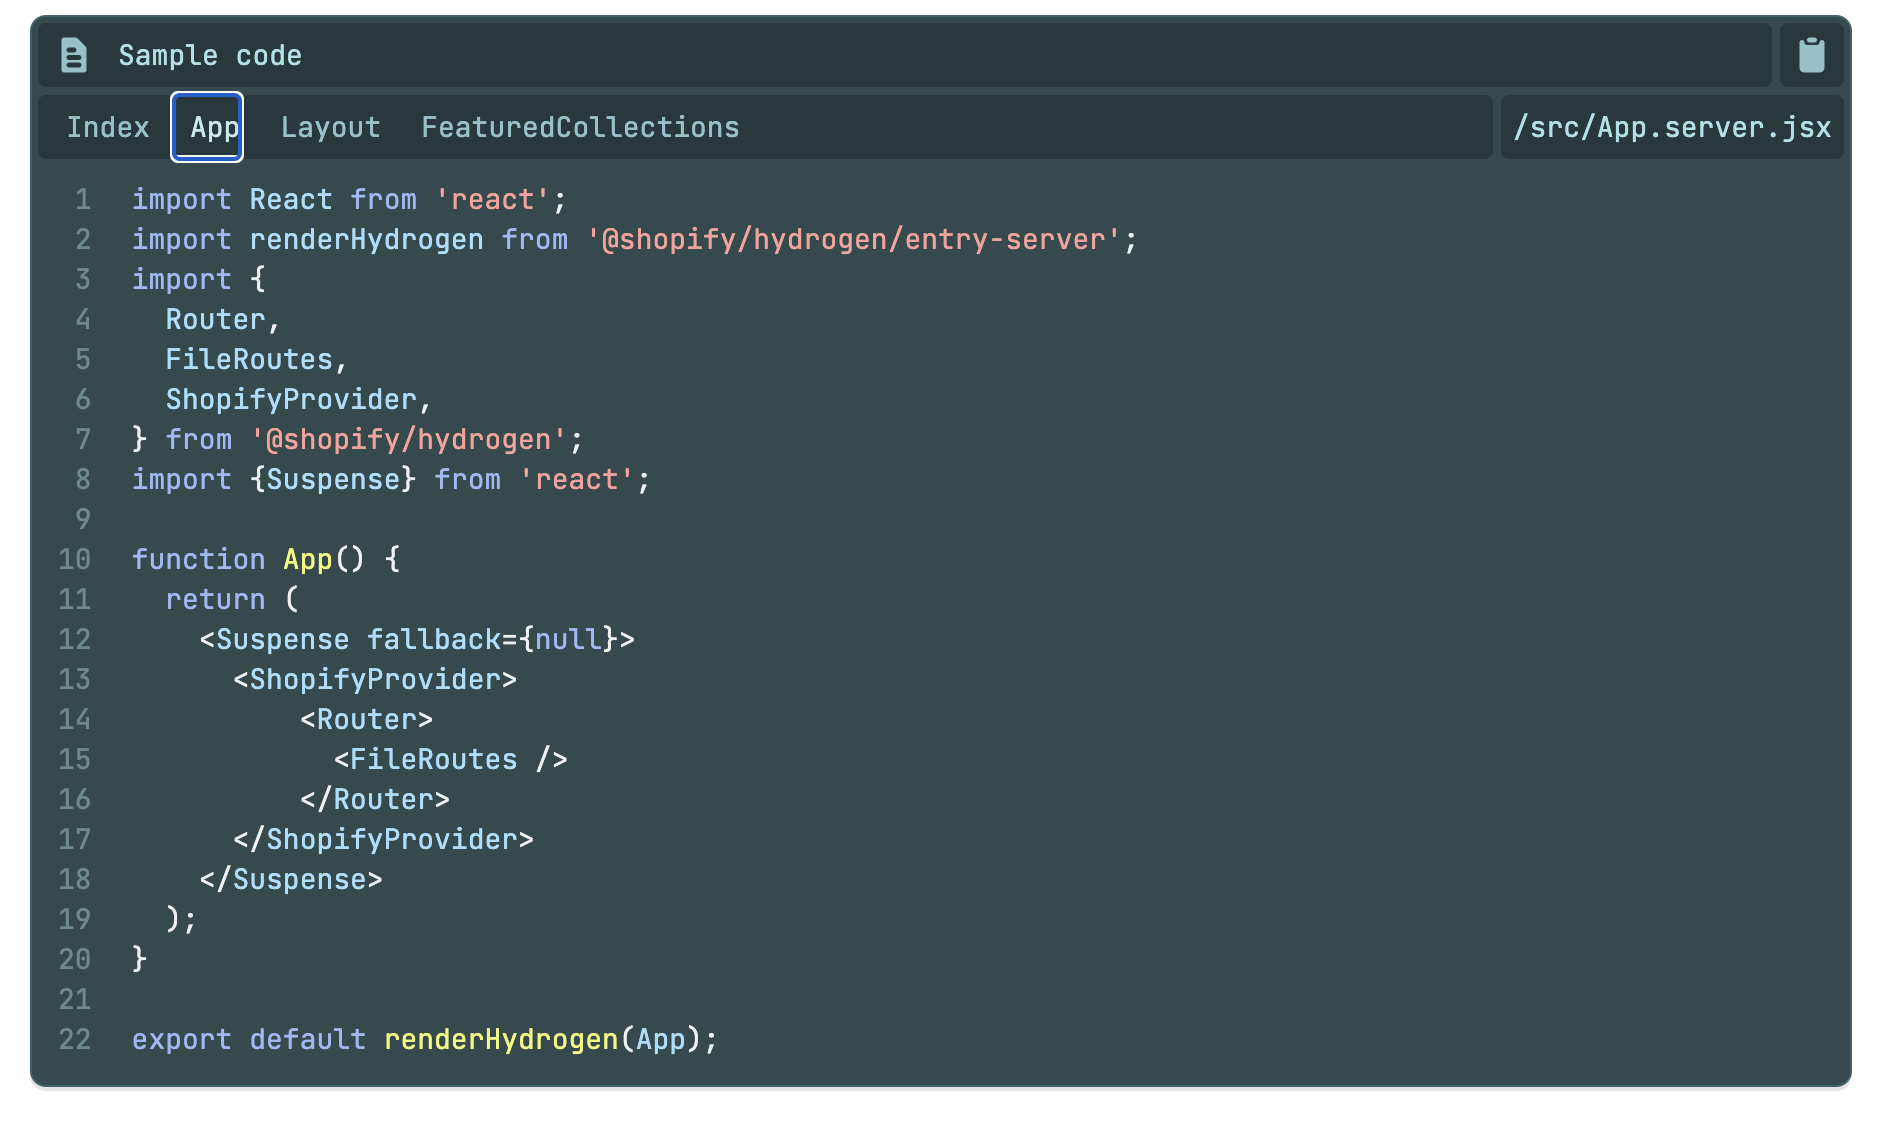Open the Layout tab
Image resolution: width=1884 pixels, height=1136 pixels.
click(330, 127)
